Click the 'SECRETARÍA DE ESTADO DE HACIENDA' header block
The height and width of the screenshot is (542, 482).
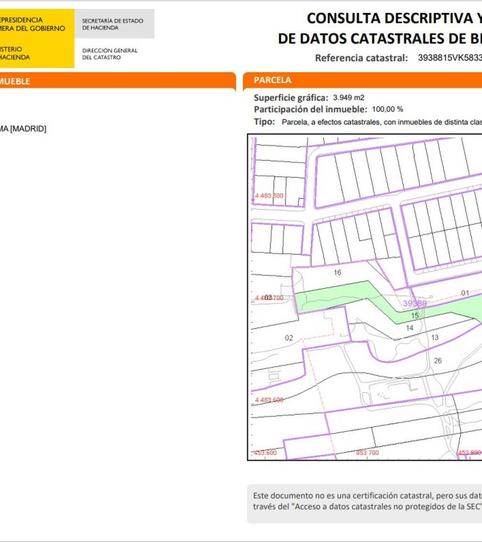(114, 24)
